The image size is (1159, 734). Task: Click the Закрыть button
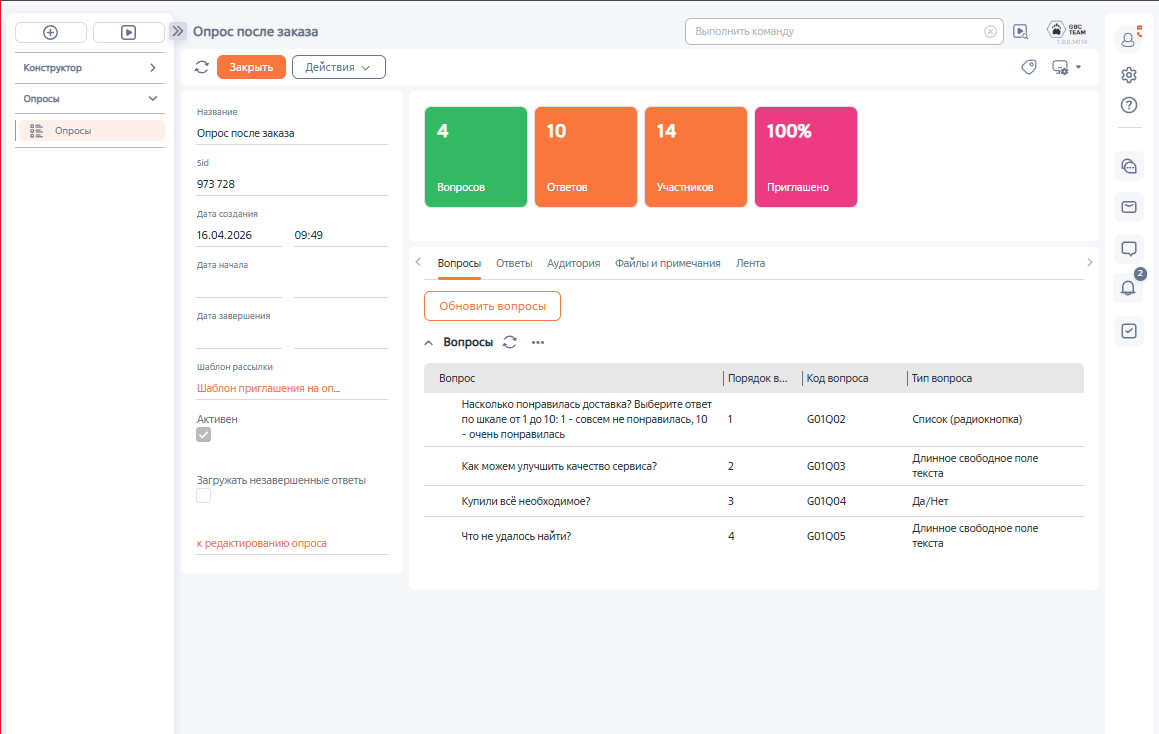click(x=251, y=67)
